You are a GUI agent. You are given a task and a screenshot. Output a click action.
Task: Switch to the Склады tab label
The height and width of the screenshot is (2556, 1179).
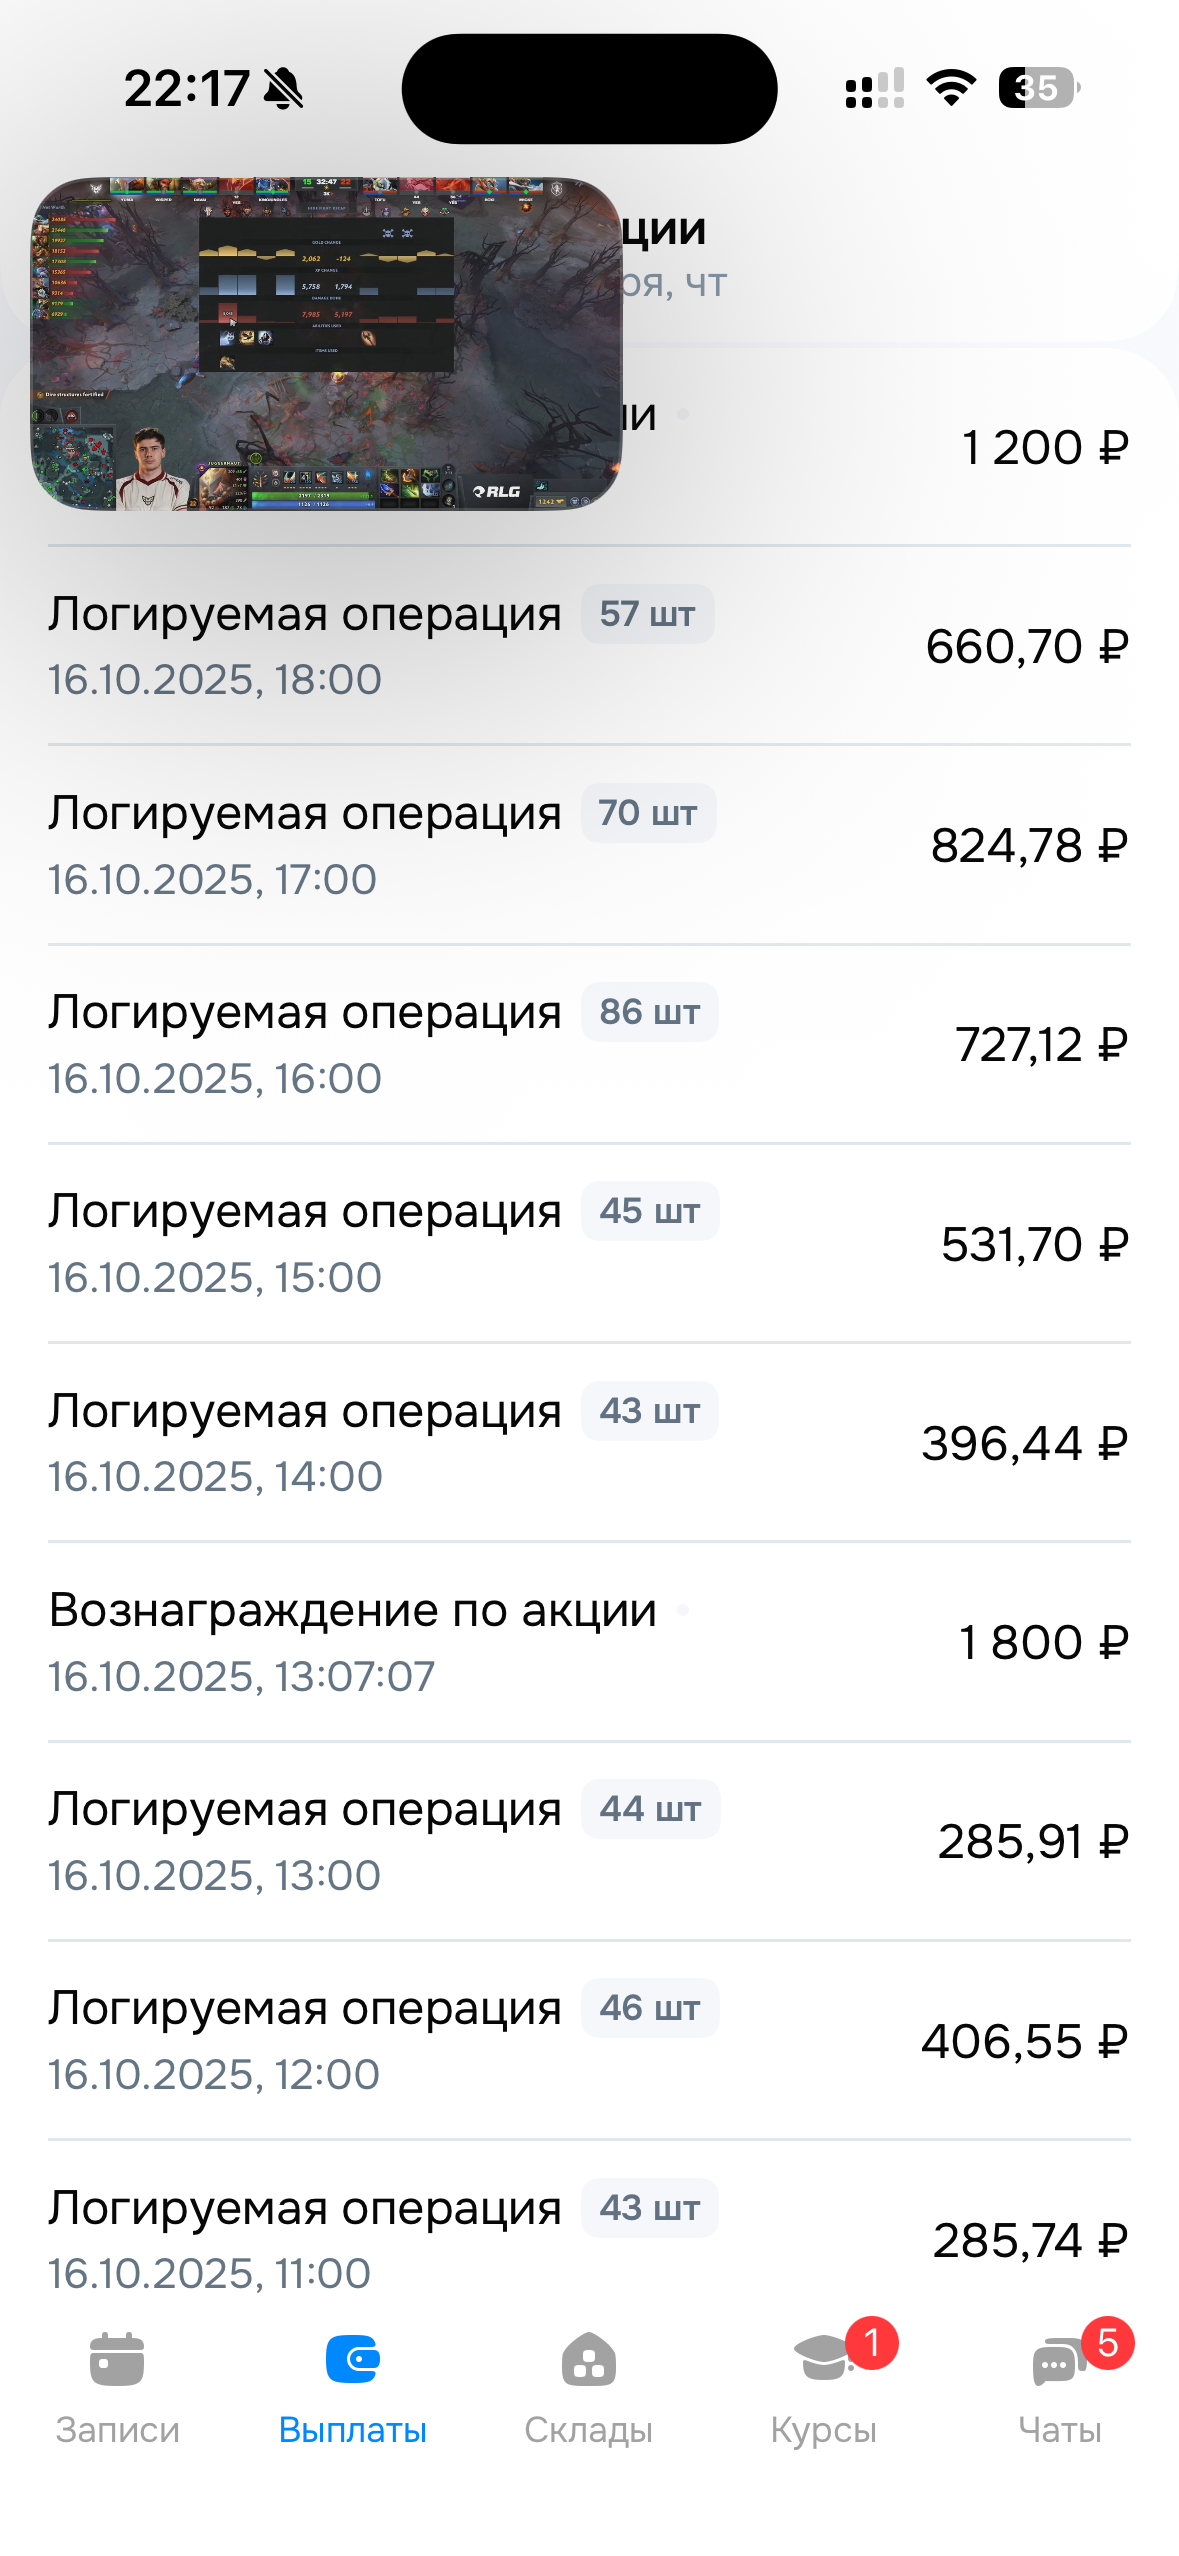[588, 2430]
